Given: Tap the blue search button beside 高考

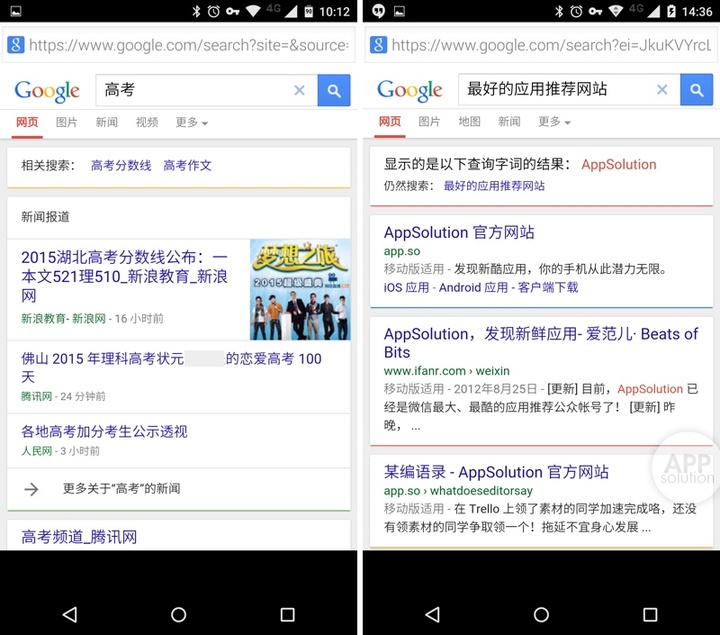Looking at the screenshot, I should 334,90.
